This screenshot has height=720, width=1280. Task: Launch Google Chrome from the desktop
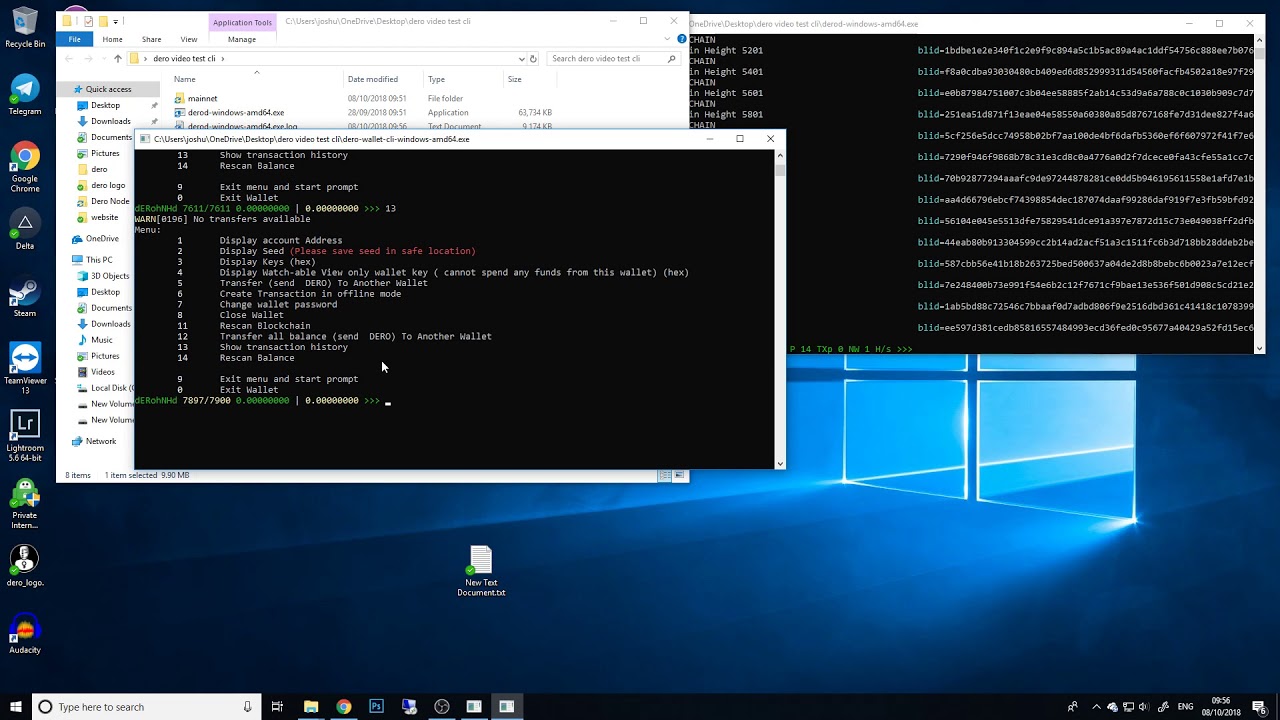[x=25, y=167]
